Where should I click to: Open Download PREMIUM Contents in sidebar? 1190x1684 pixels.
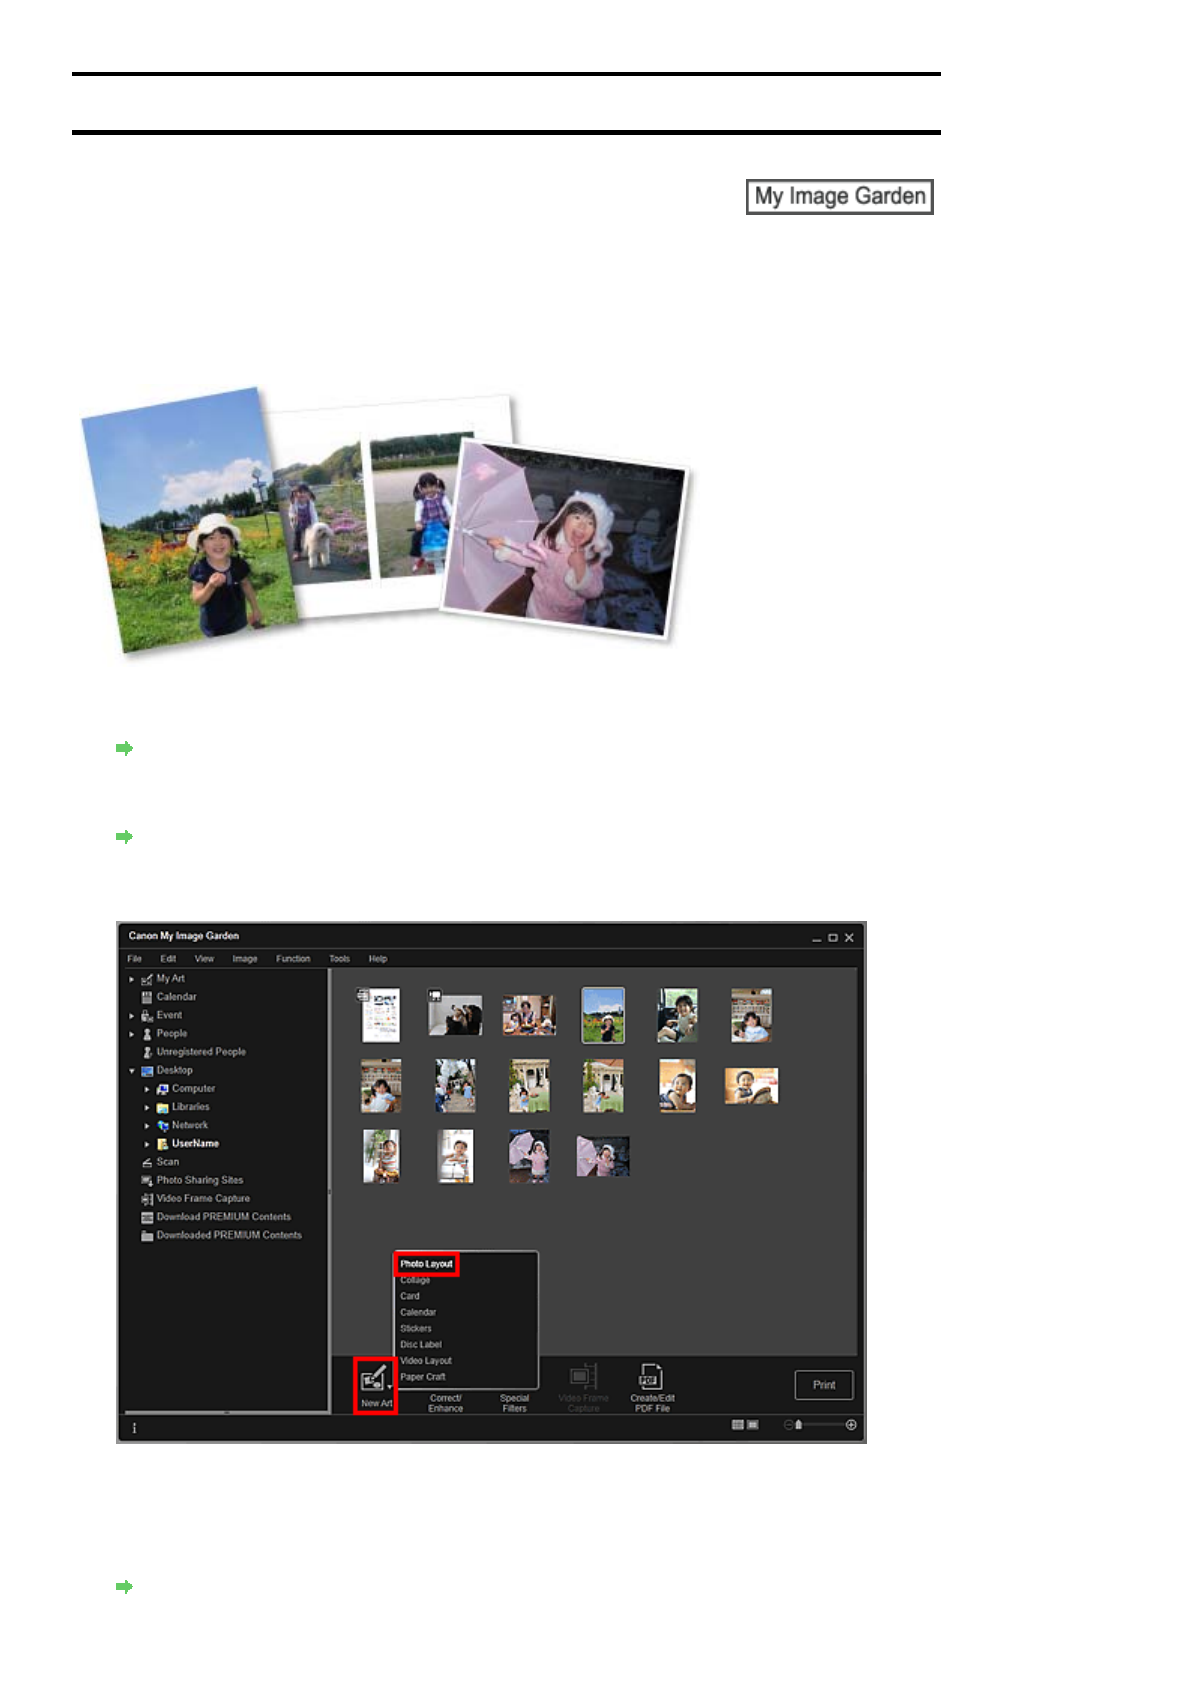tap(223, 1217)
